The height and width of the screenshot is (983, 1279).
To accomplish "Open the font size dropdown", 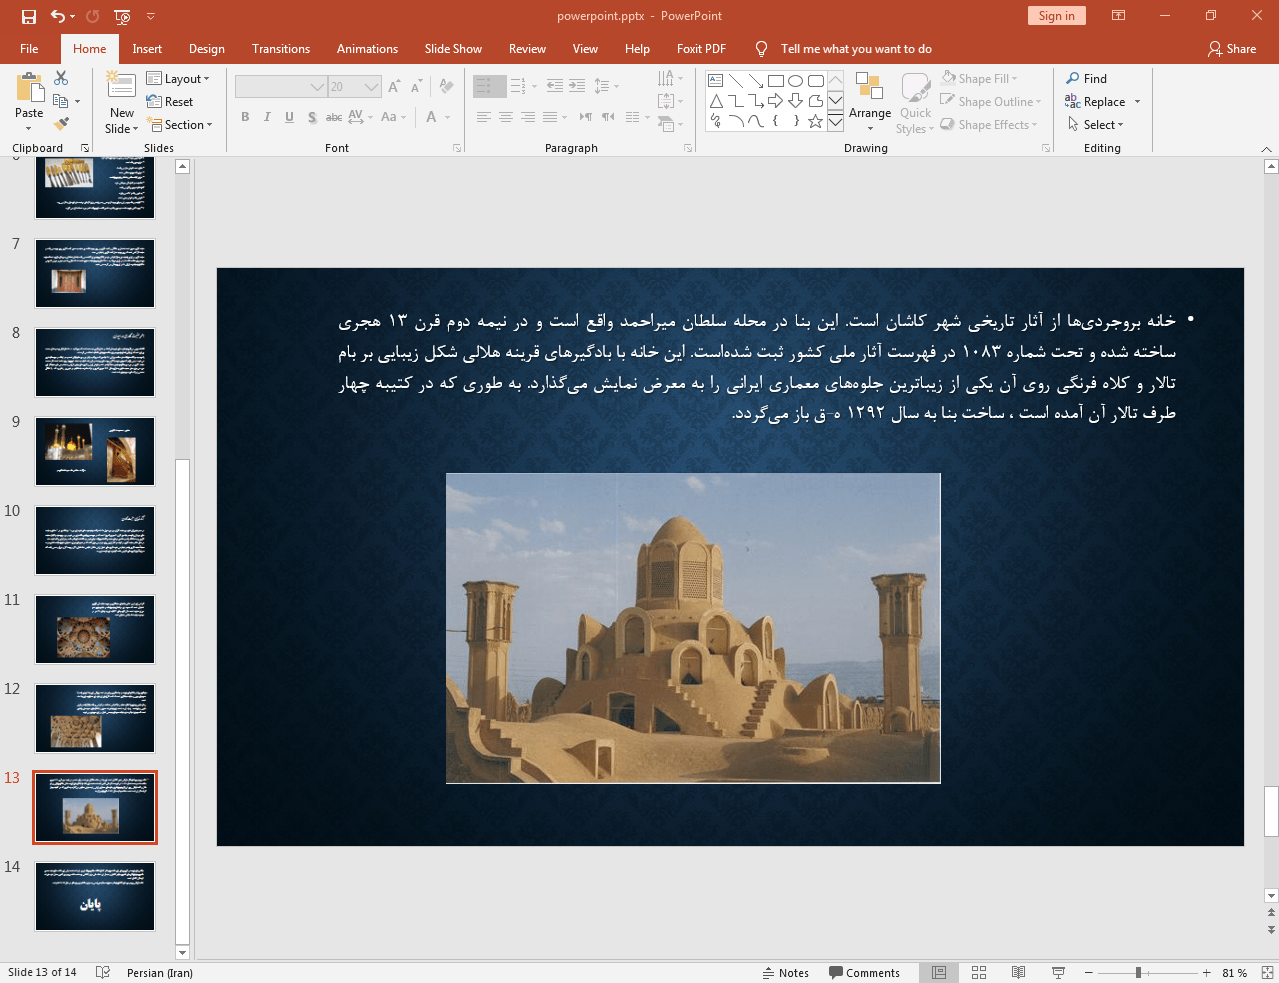I will tap(372, 87).
